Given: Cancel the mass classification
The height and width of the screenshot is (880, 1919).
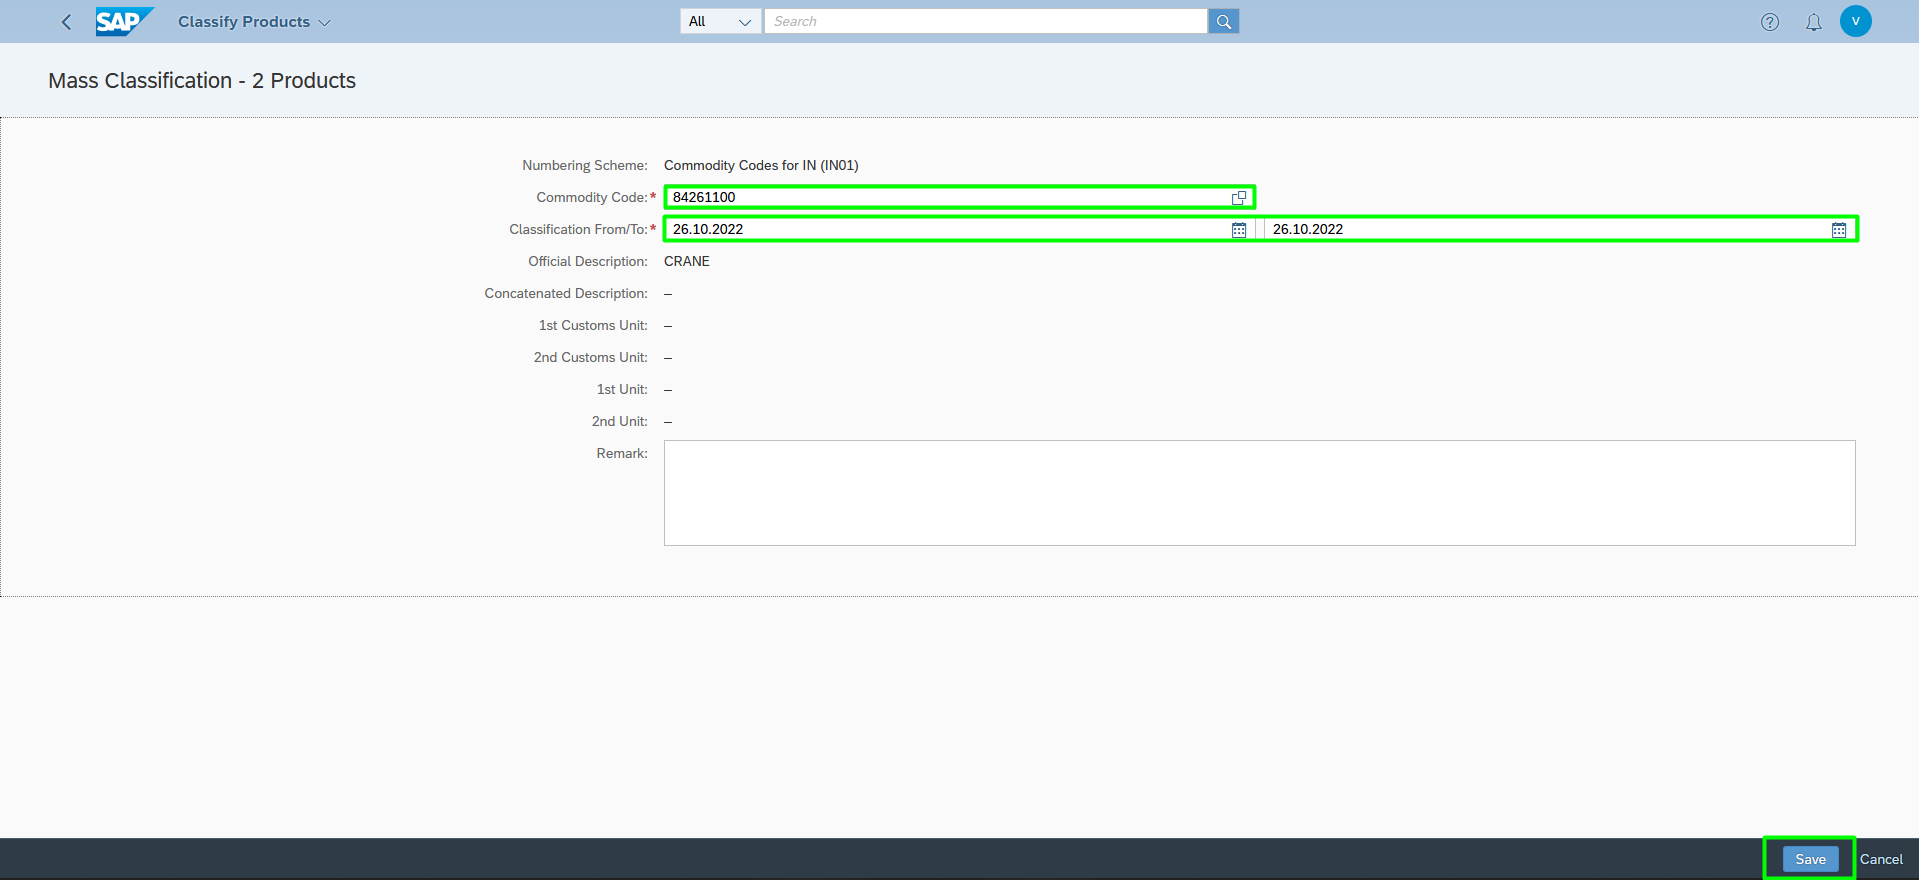Looking at the screenshot, I should [x=1881, y=859].
